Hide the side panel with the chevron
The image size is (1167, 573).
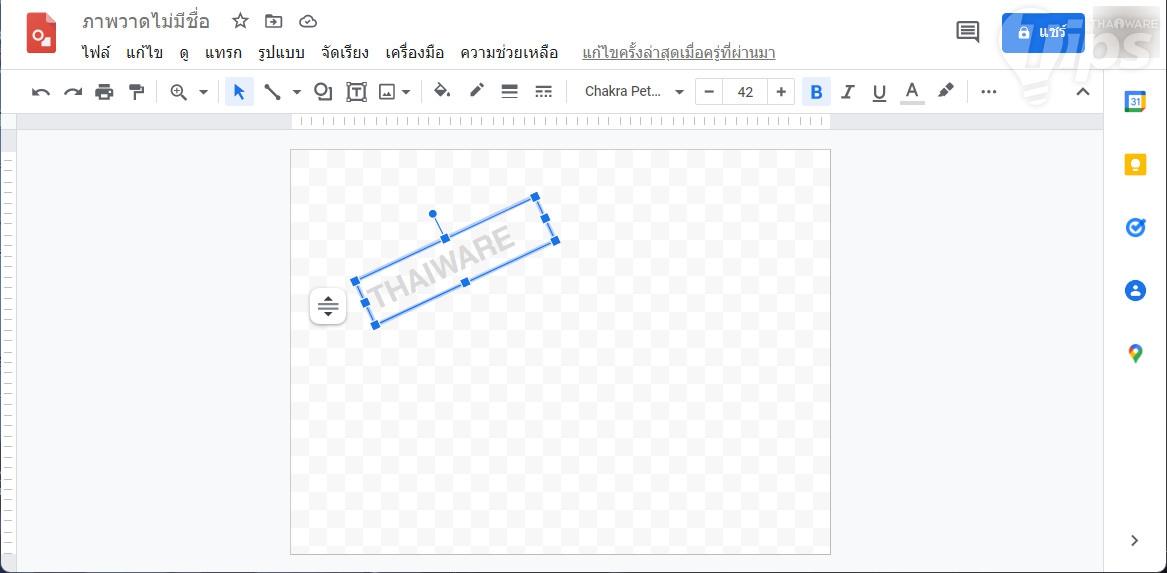click(x=1134, y=540)
